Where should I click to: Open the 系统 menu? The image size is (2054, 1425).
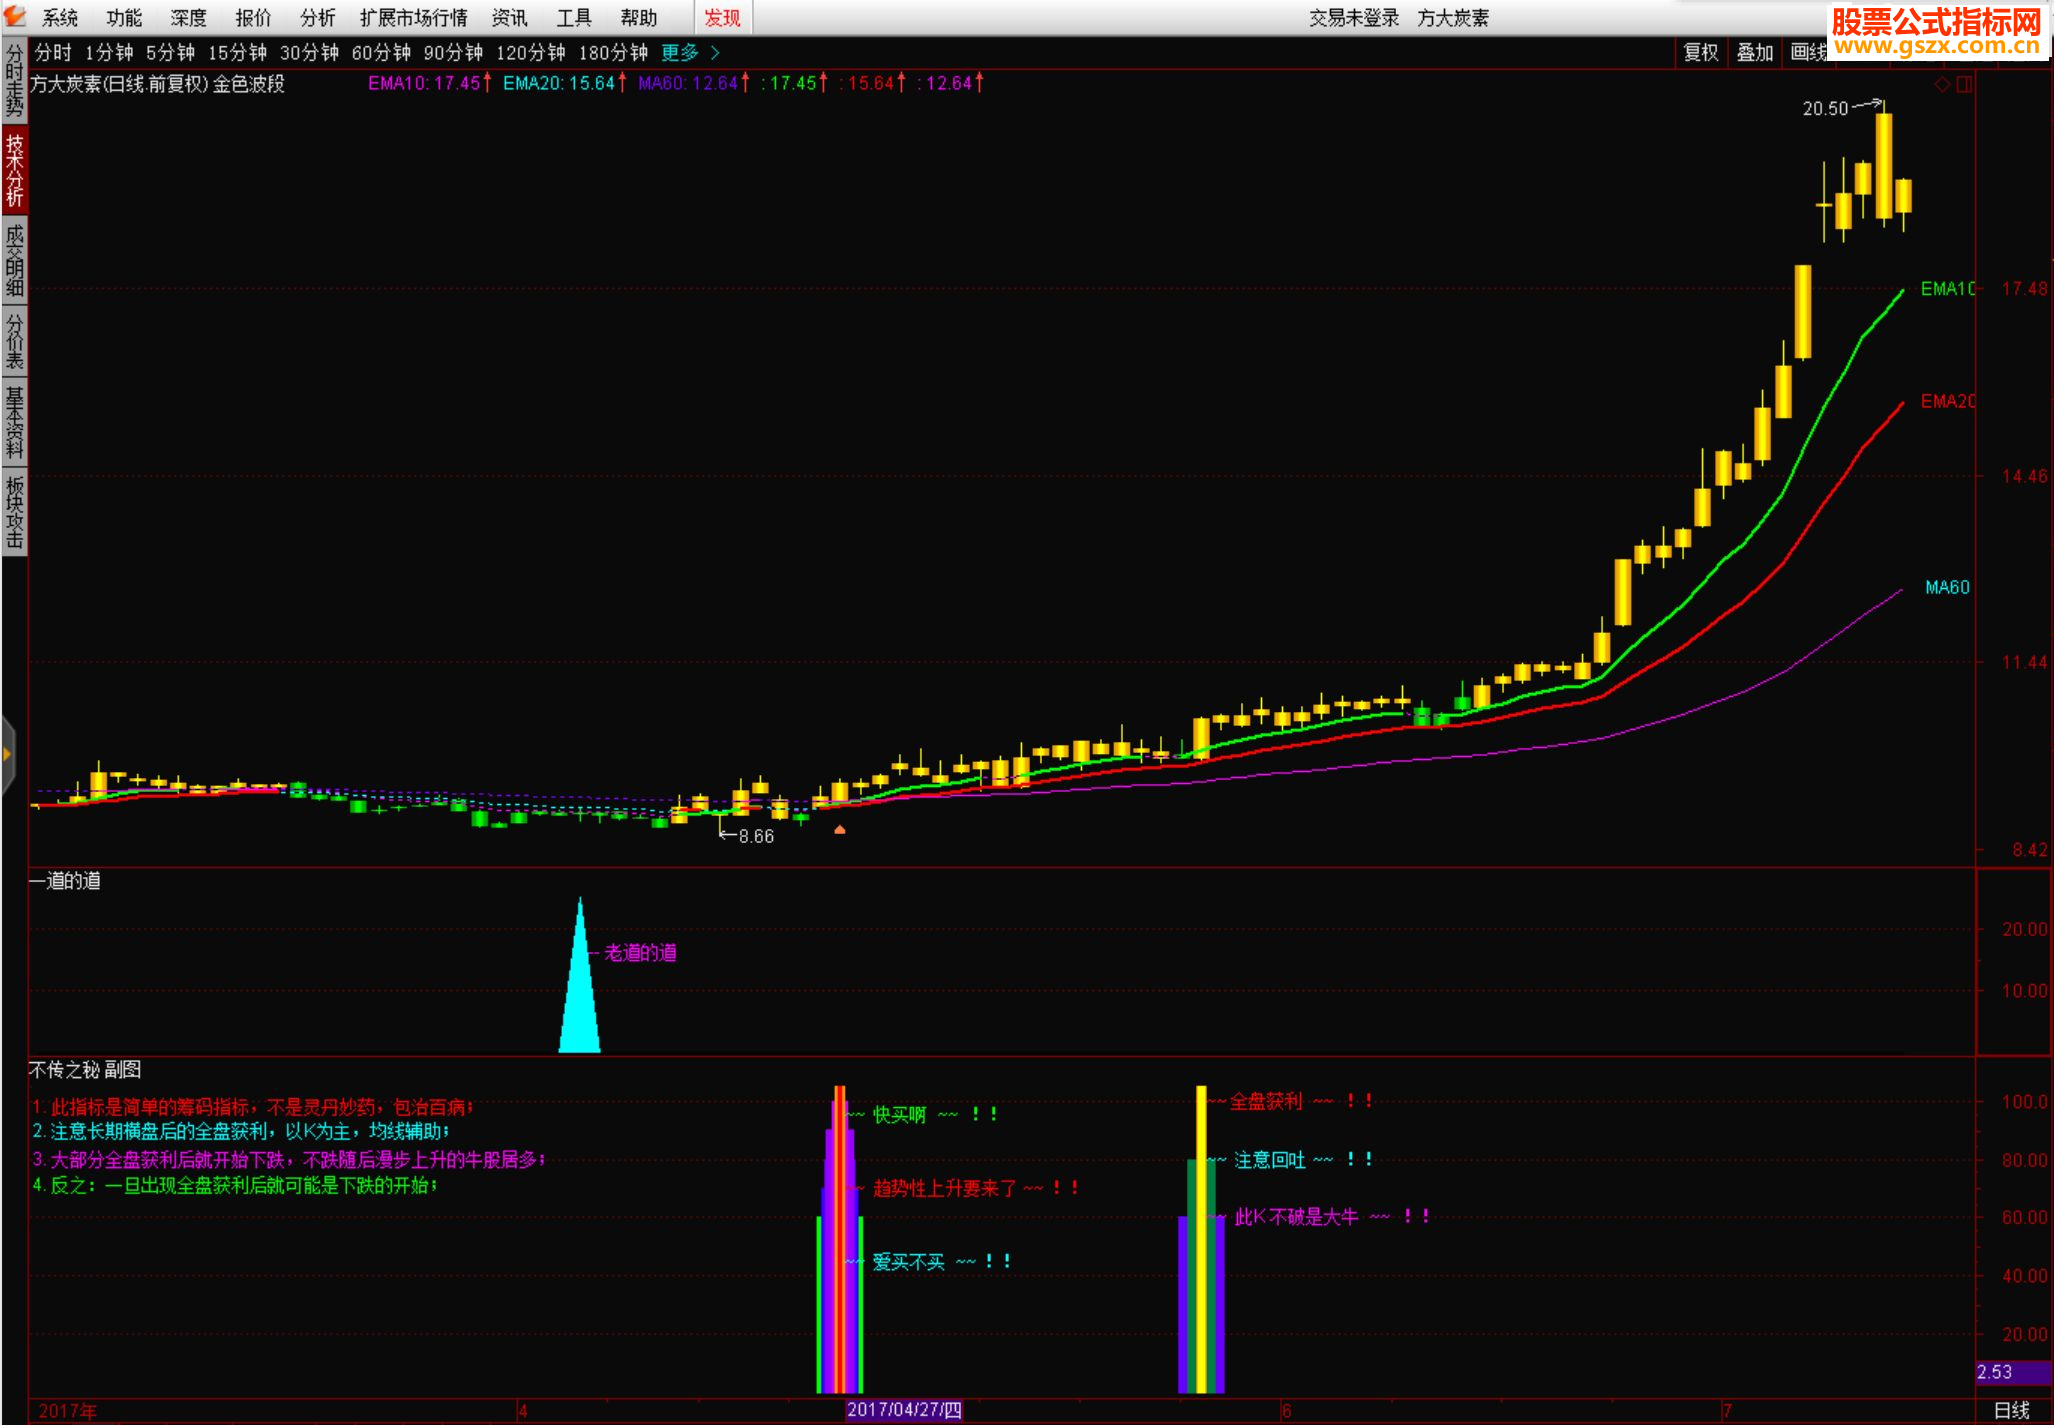click(x=60, y=18)
